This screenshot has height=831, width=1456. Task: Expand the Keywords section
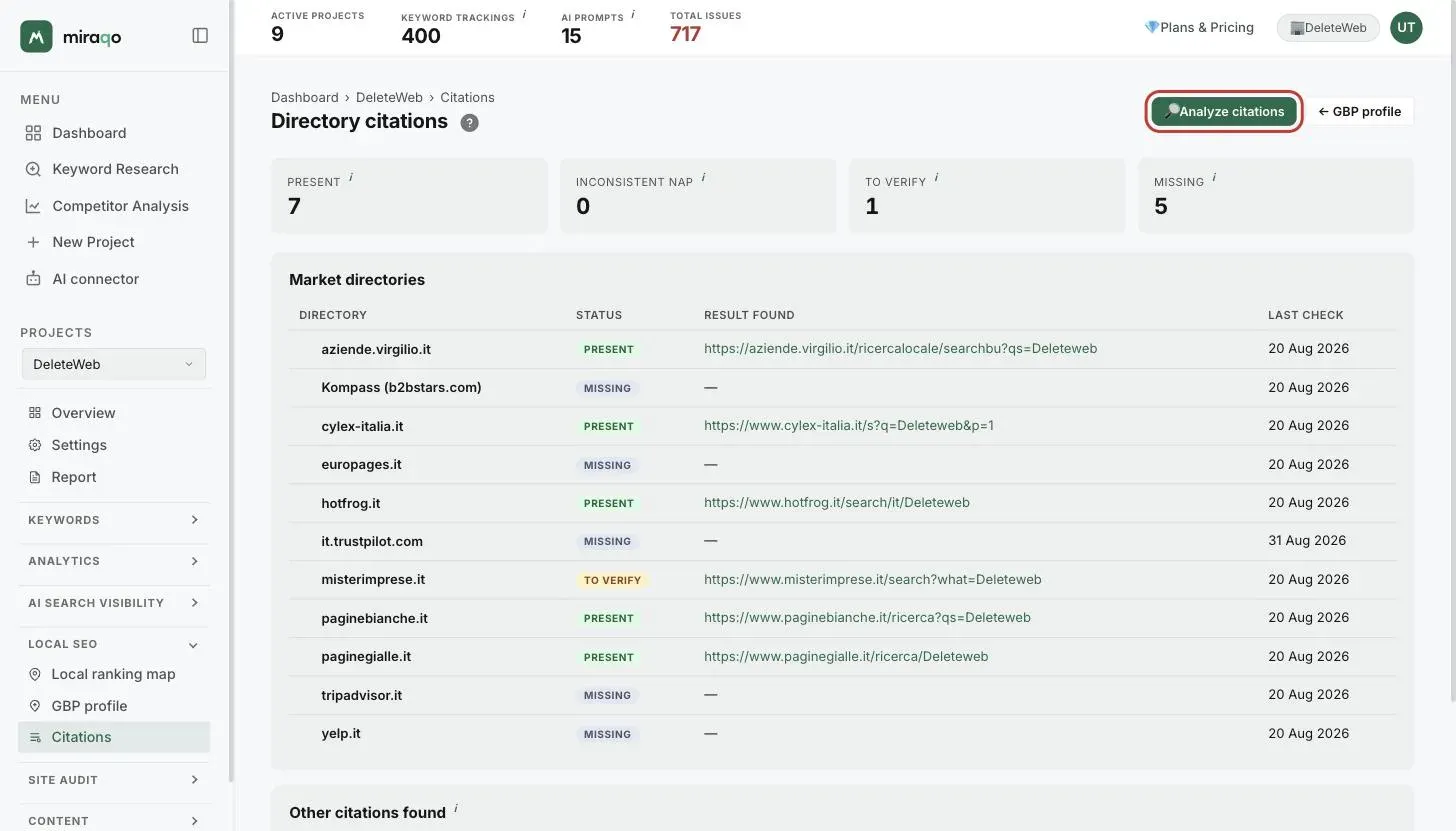[x=114, y=520]
